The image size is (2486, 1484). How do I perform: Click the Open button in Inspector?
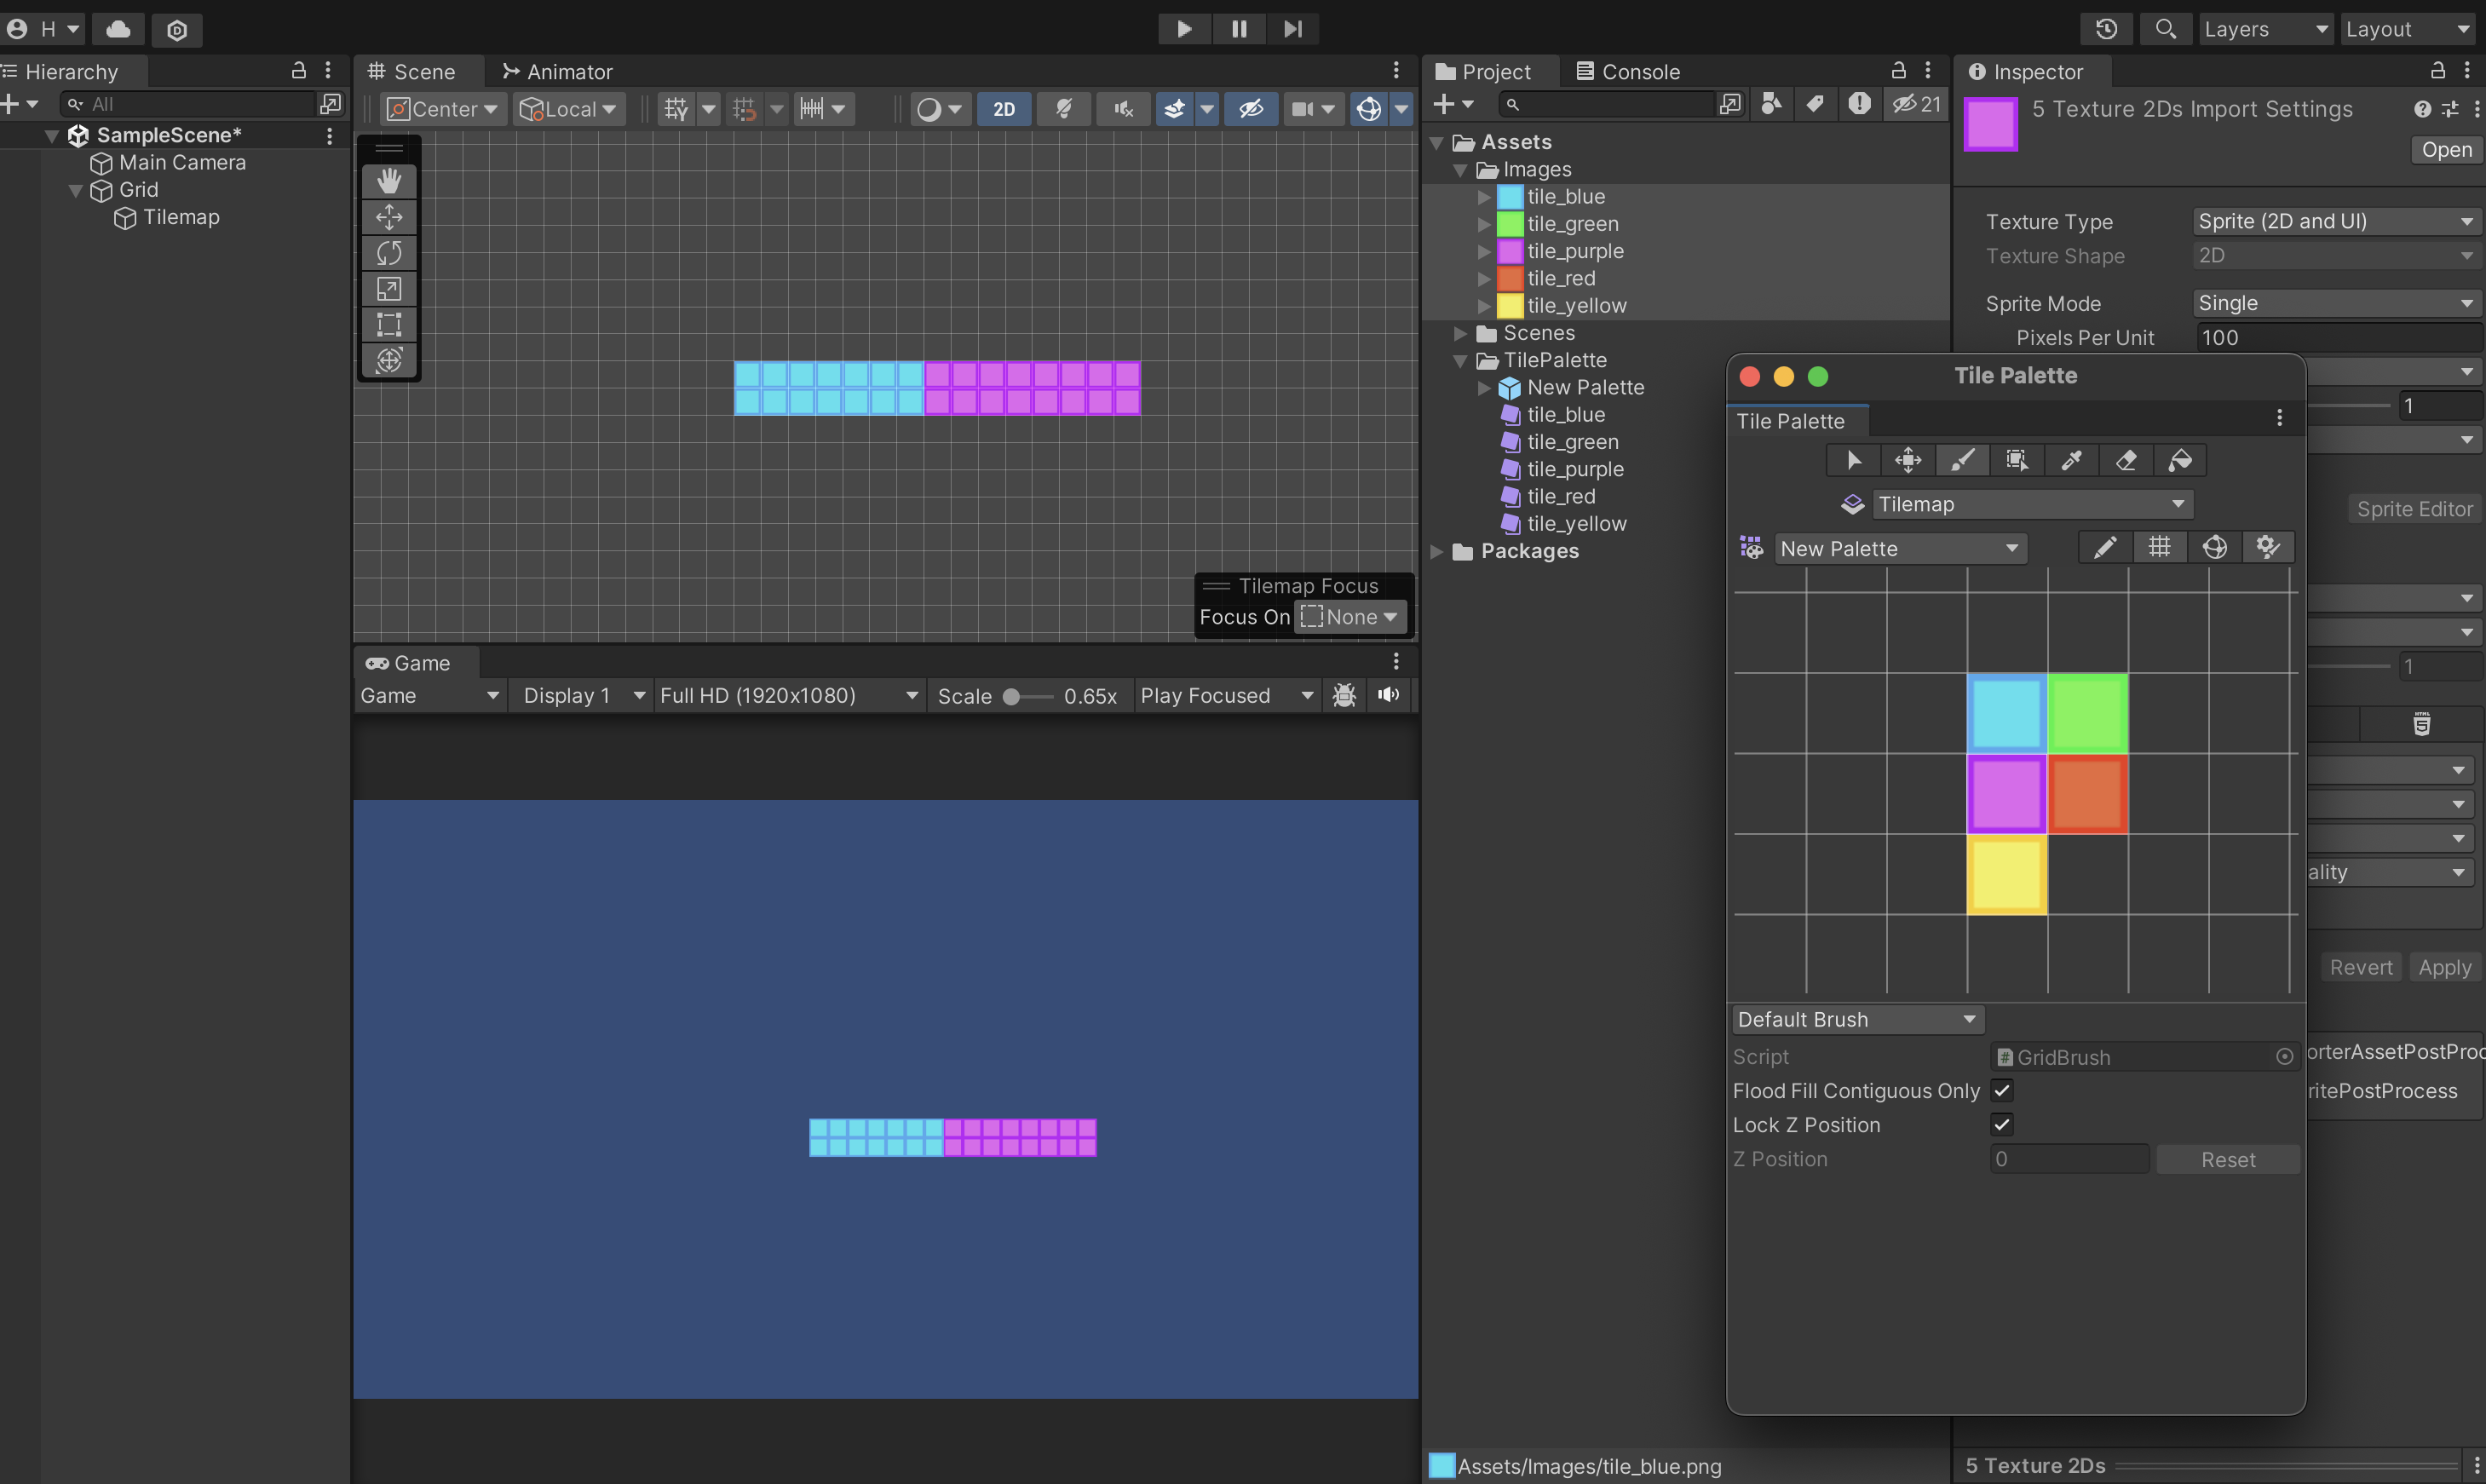tap(2445, 150)
